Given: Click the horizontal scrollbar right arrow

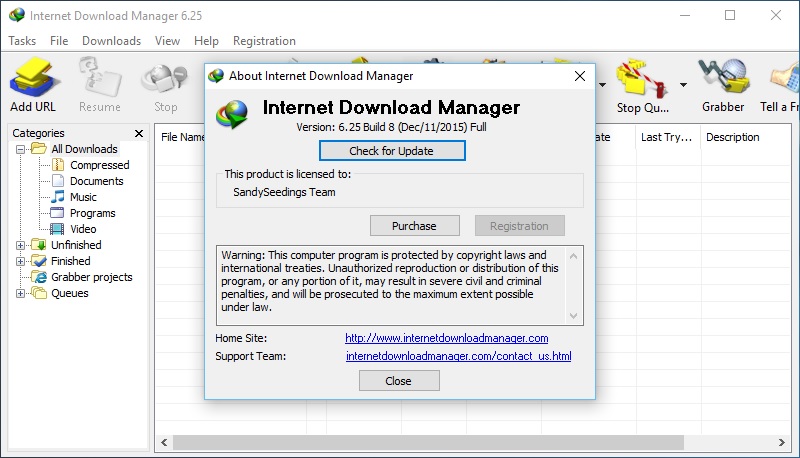Looking at the screenshot, I should tap(782, 442).
